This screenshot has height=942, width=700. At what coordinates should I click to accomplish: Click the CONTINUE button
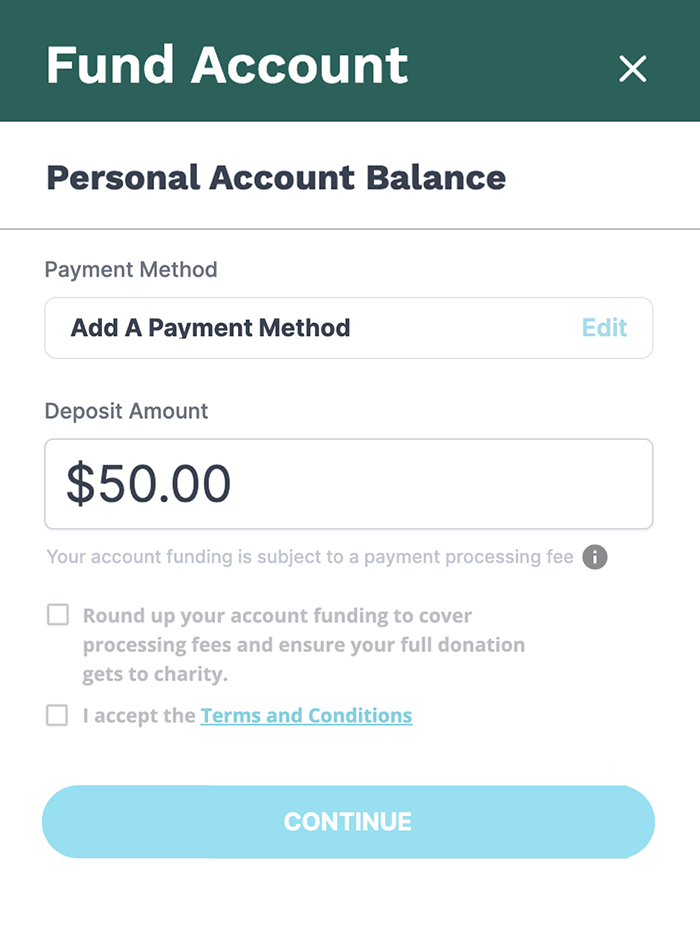348,822
